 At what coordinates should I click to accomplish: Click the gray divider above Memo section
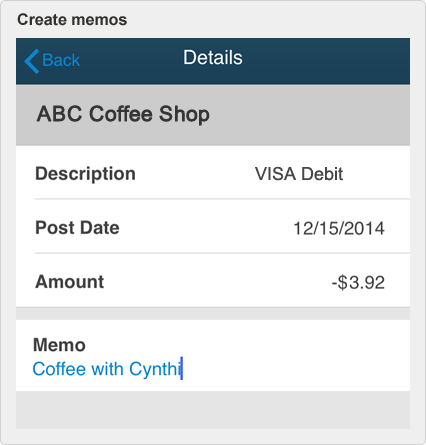[x=213, y=314]
